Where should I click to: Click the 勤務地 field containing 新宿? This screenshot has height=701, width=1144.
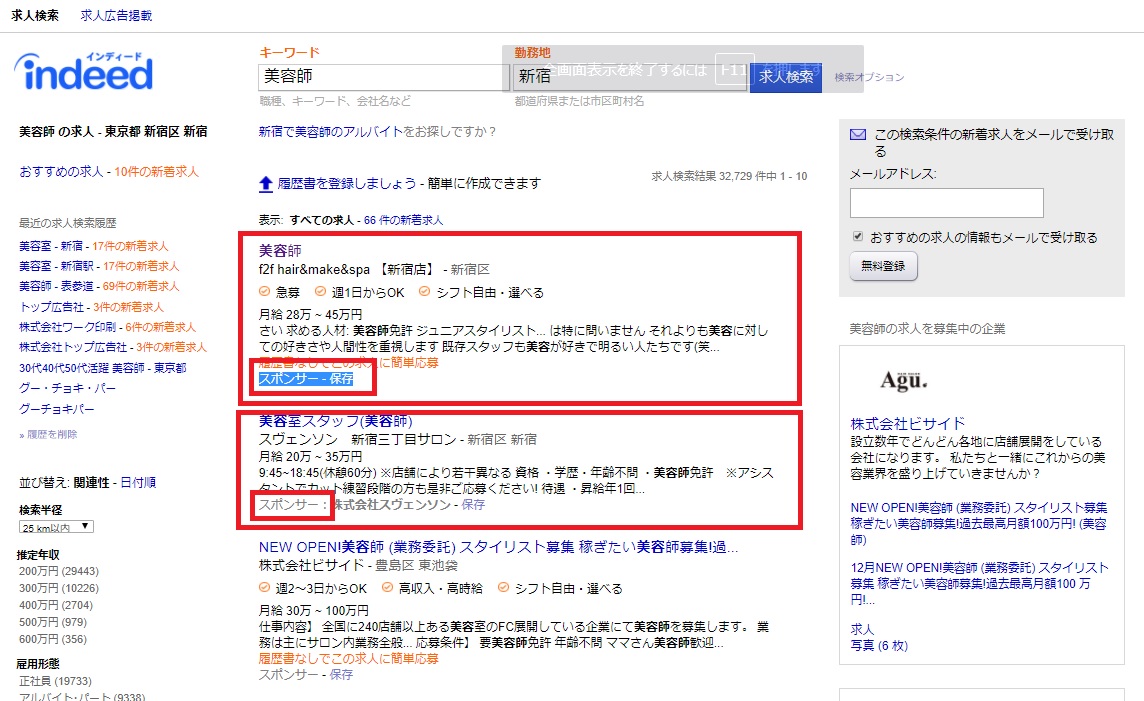coord(630,77)
